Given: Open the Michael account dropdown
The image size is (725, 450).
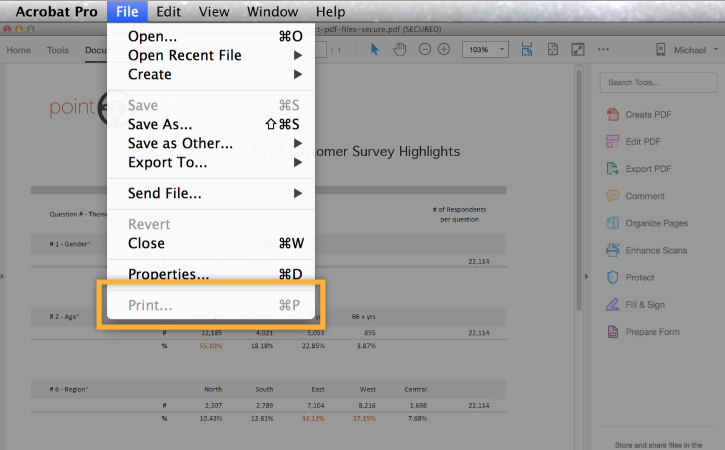Looking at the screenshot, I should [696, 50].
